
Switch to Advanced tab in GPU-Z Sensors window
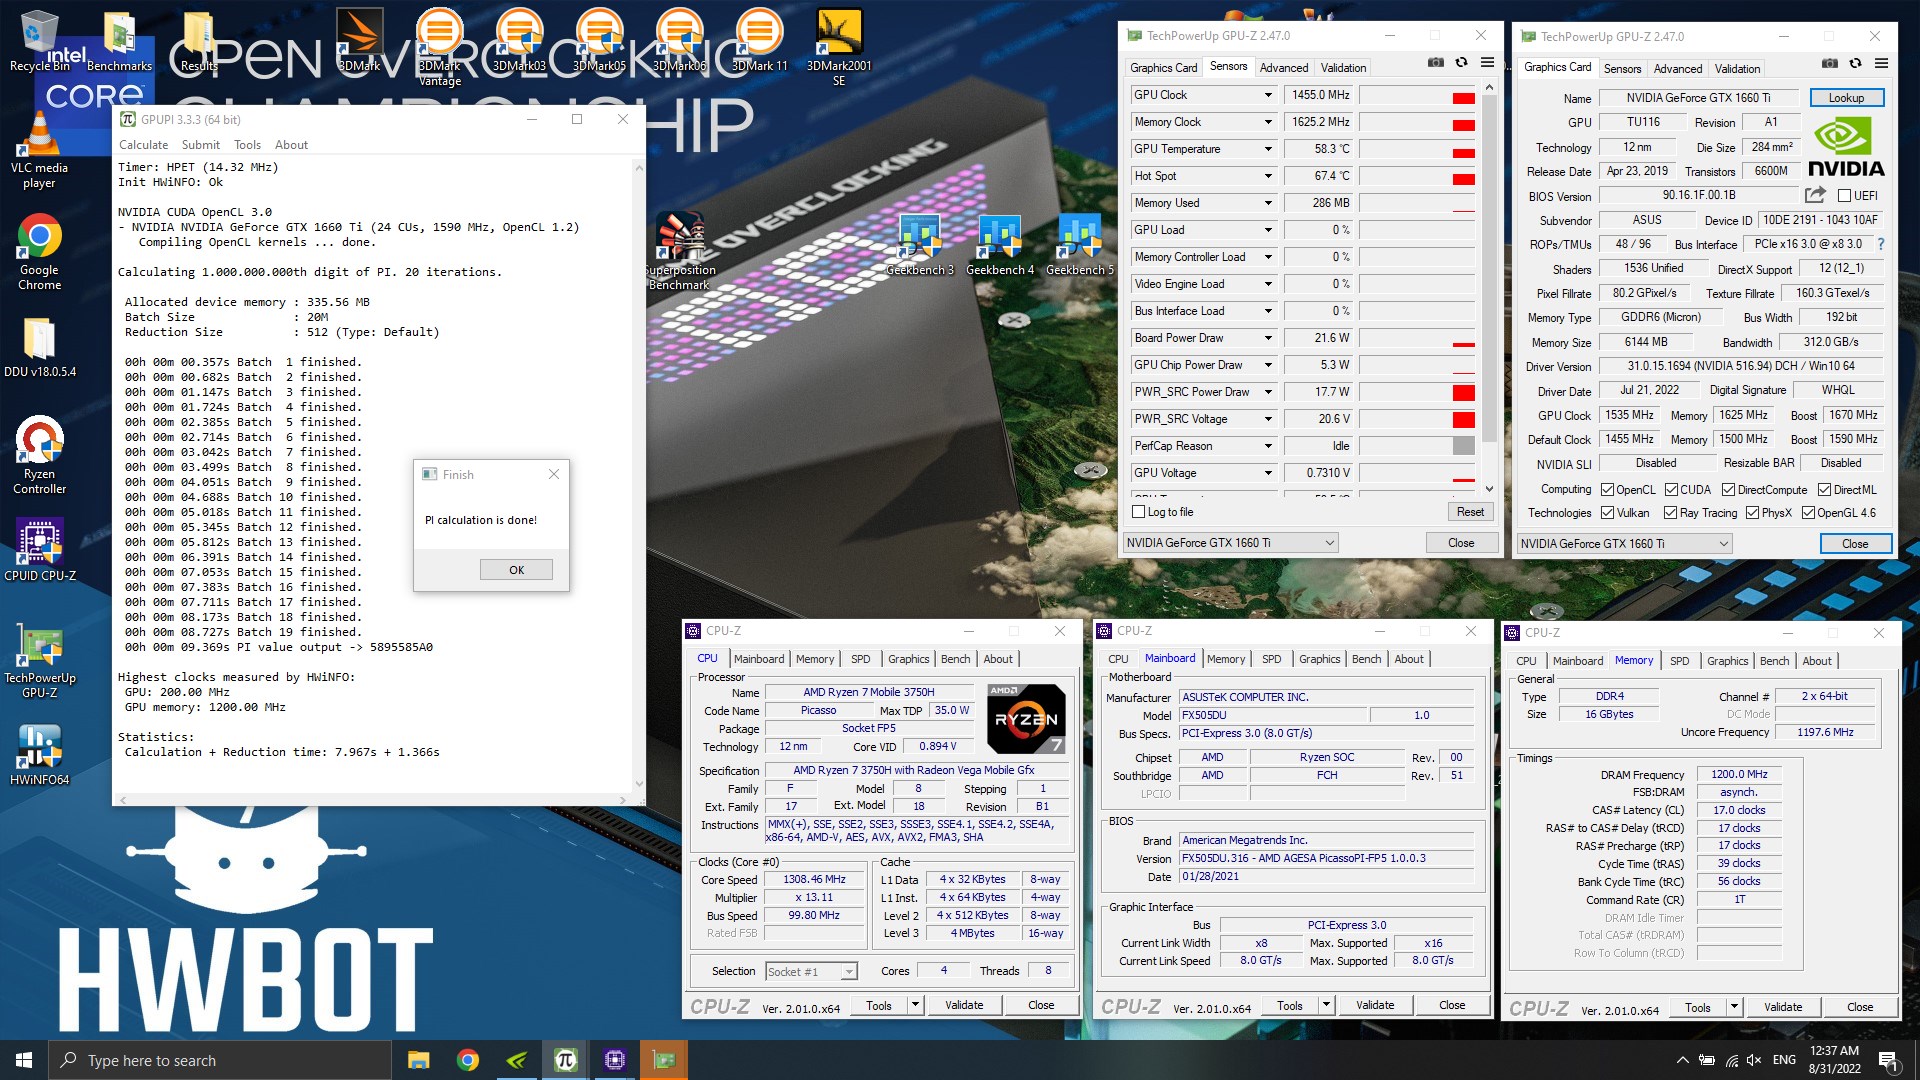[x=1283, y=68]
